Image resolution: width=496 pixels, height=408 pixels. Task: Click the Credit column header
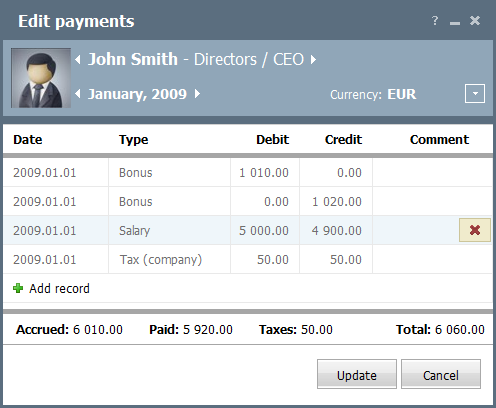click(x=343, y=140)
